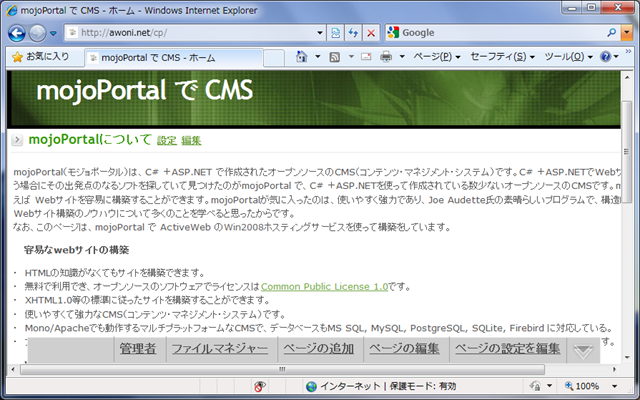Expand the zoom level dropdown arrow

(614, 386)
